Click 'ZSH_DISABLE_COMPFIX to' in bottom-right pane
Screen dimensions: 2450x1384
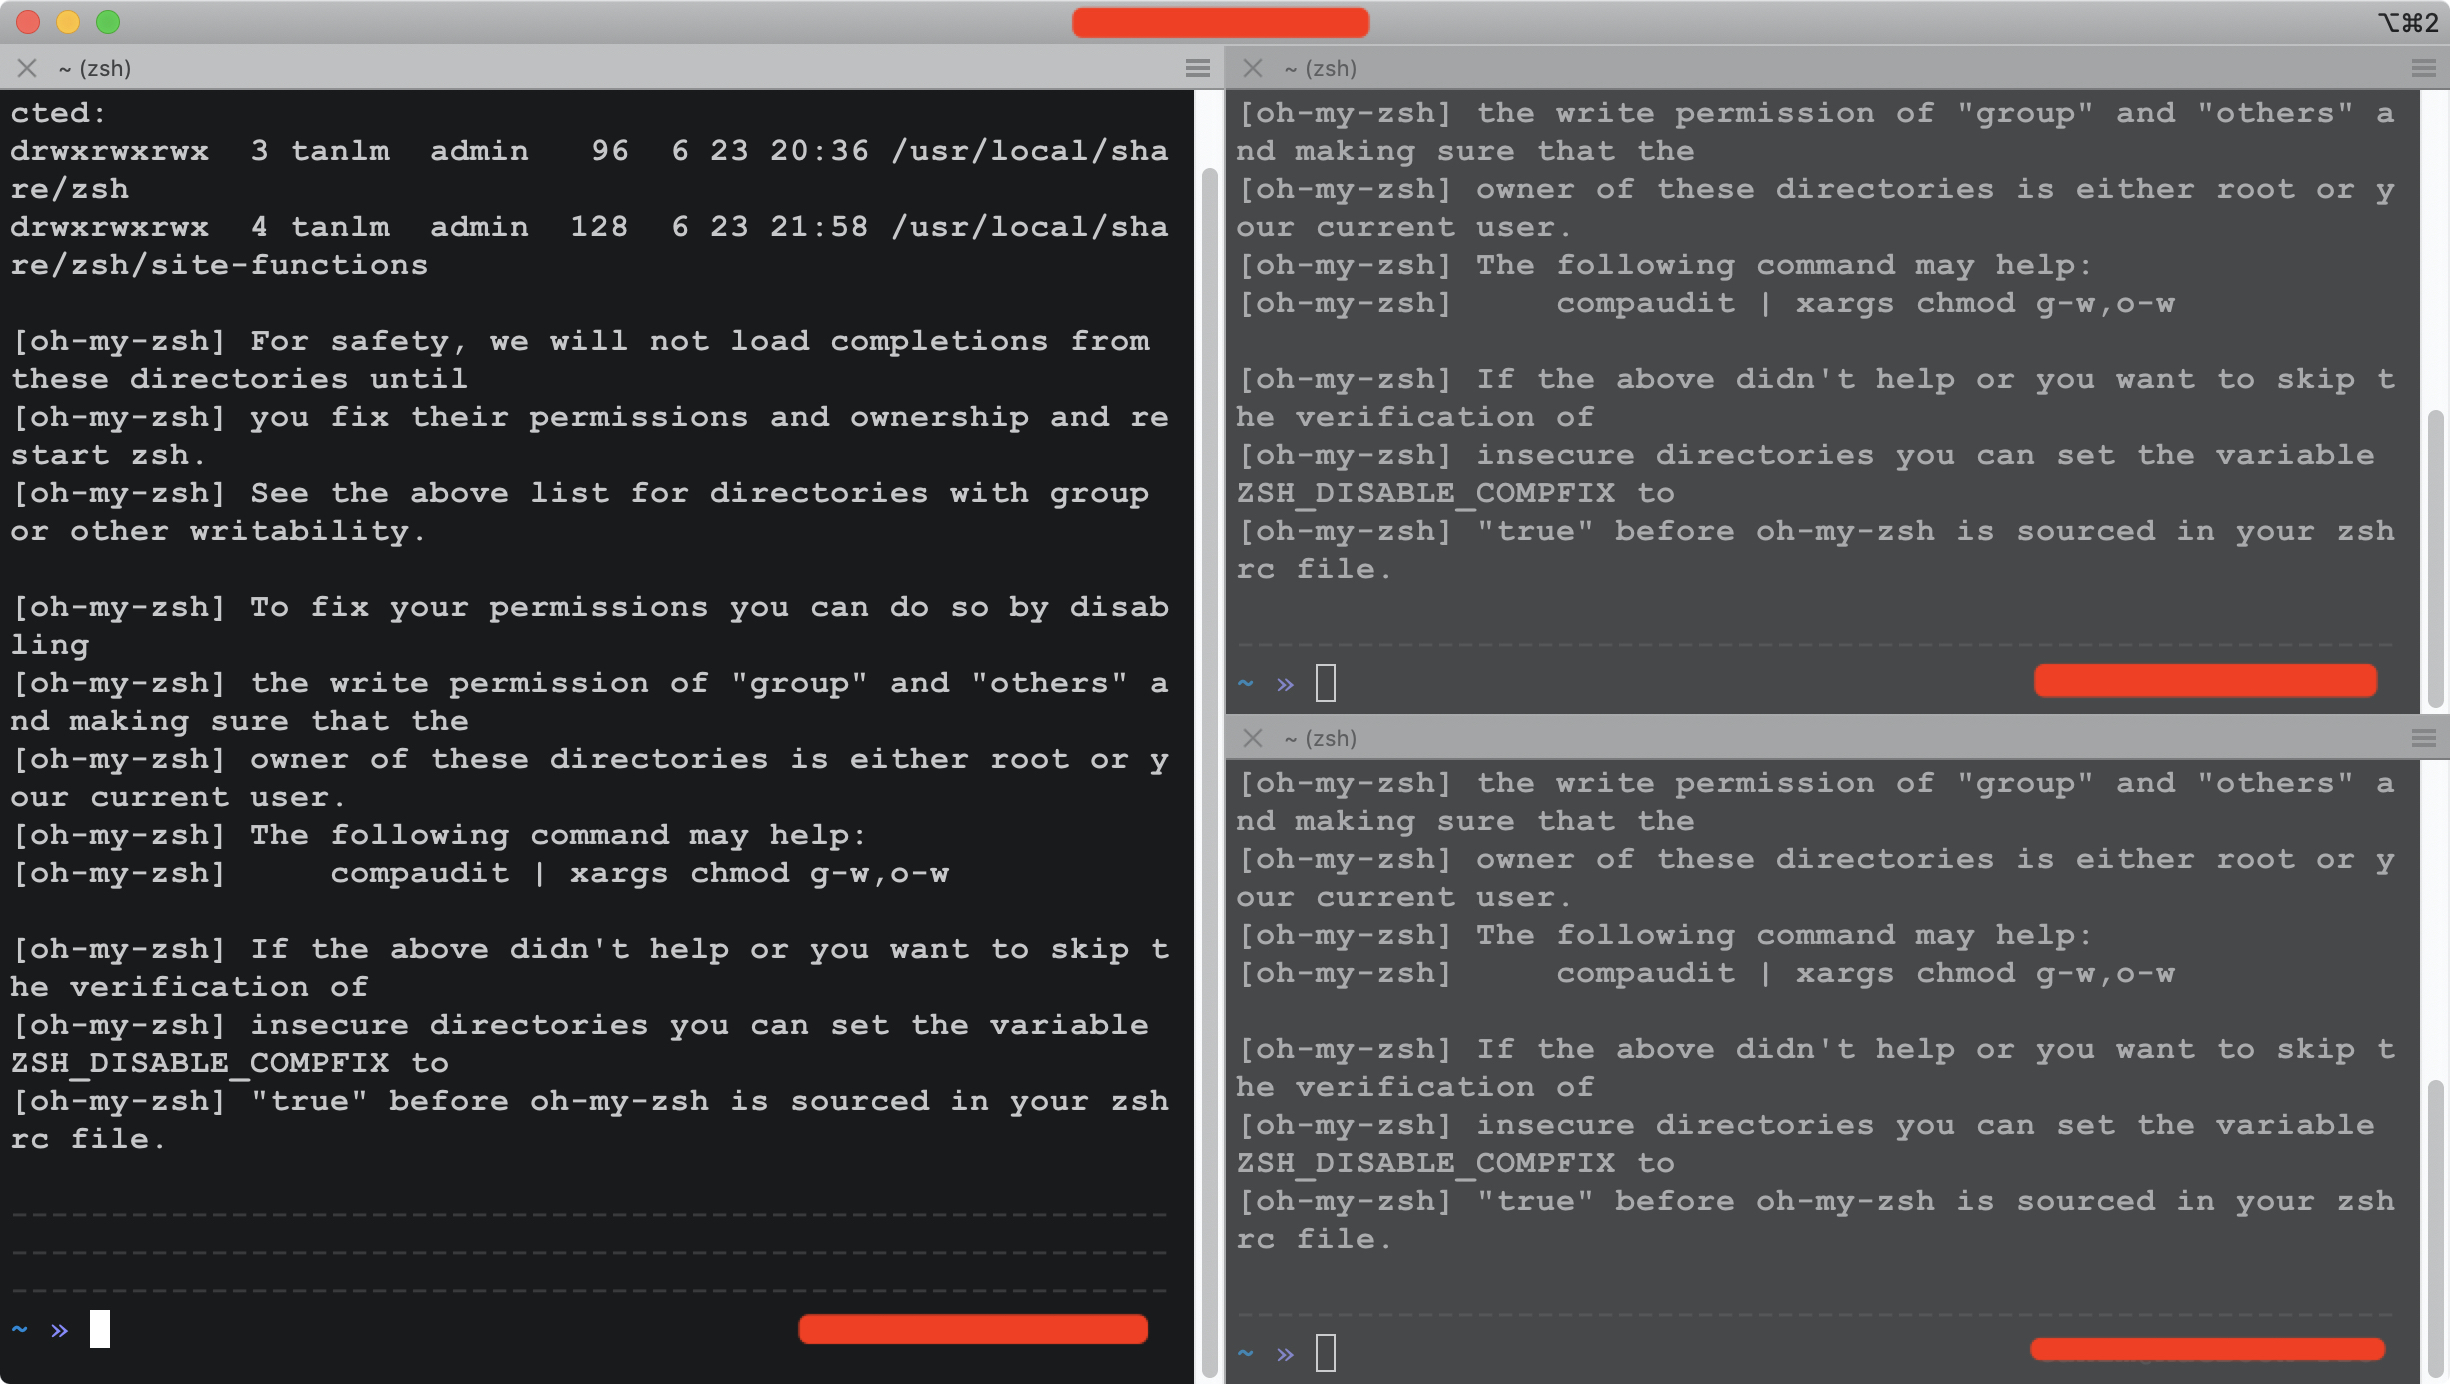point(1456,1163)
